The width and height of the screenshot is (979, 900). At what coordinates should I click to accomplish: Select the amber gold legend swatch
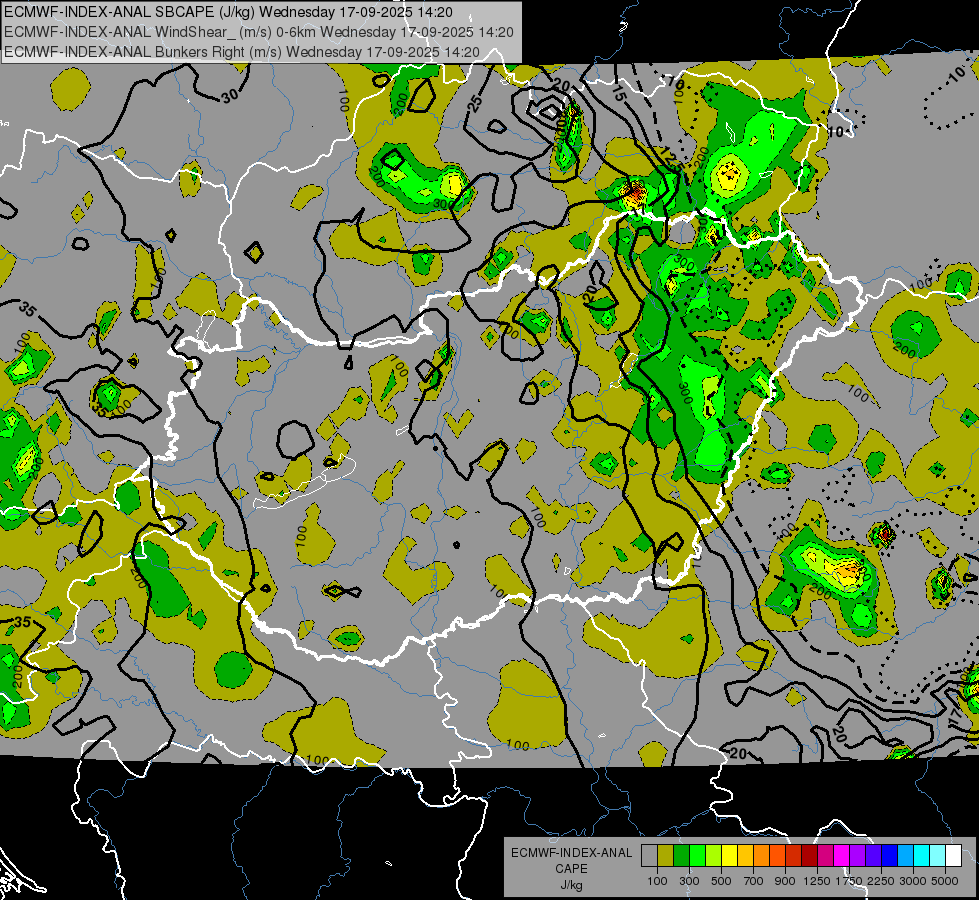pos(745,856)
